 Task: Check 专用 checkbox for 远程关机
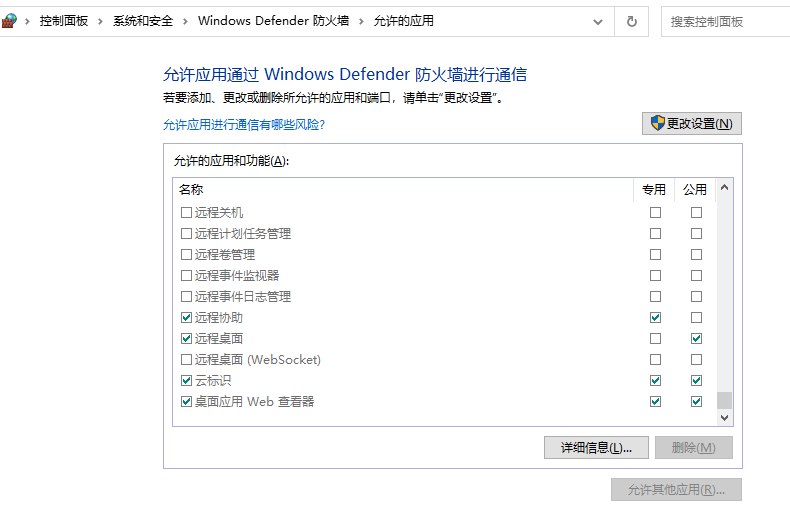pyautogui.click(x=655, y=213)
